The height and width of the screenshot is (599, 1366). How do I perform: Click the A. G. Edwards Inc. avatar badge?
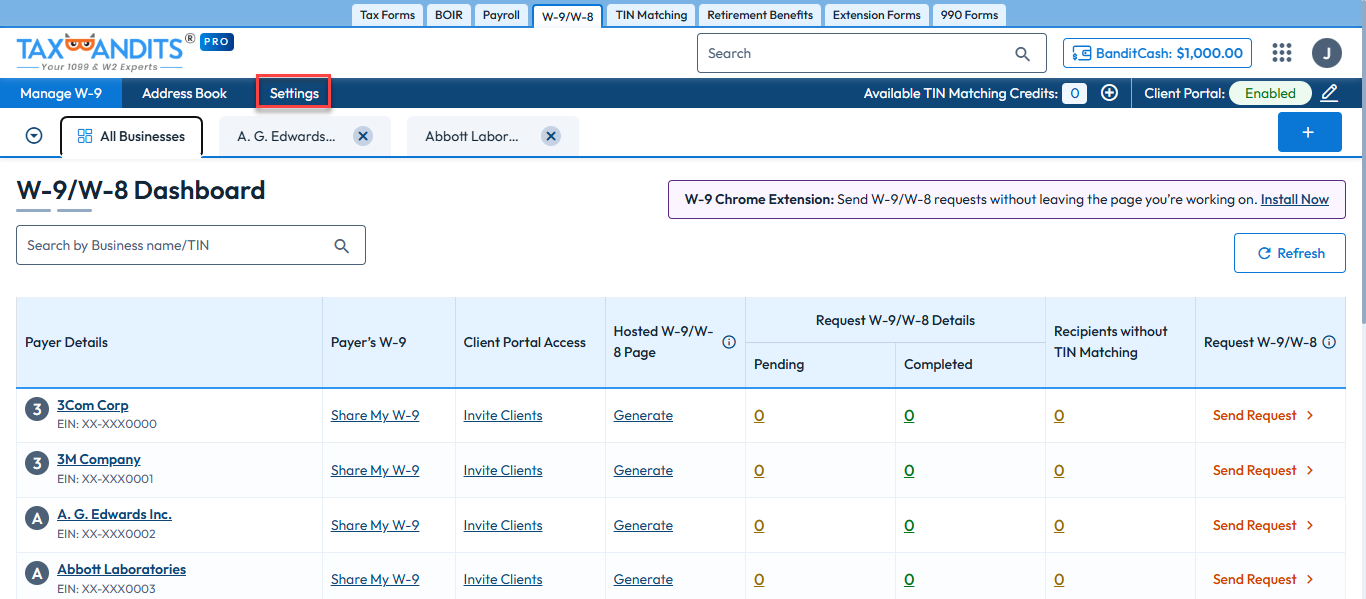[x=37, y=518]
